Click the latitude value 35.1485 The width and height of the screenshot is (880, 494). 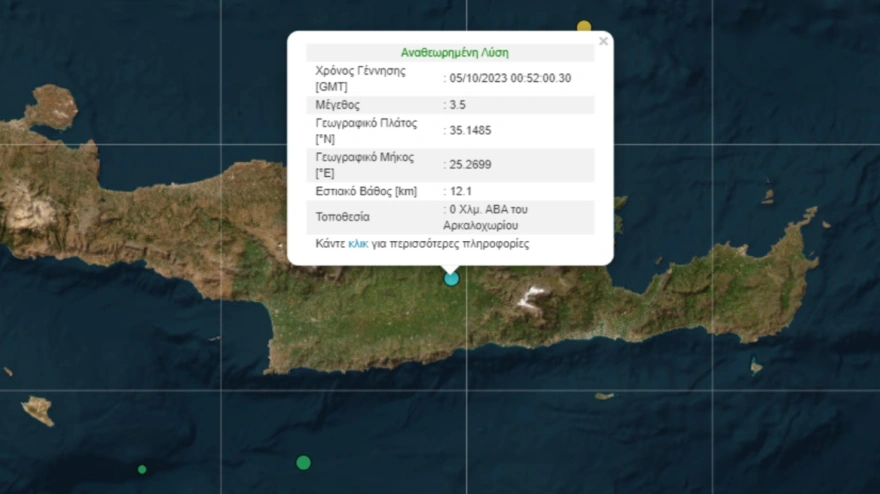[x=470, y=130]
